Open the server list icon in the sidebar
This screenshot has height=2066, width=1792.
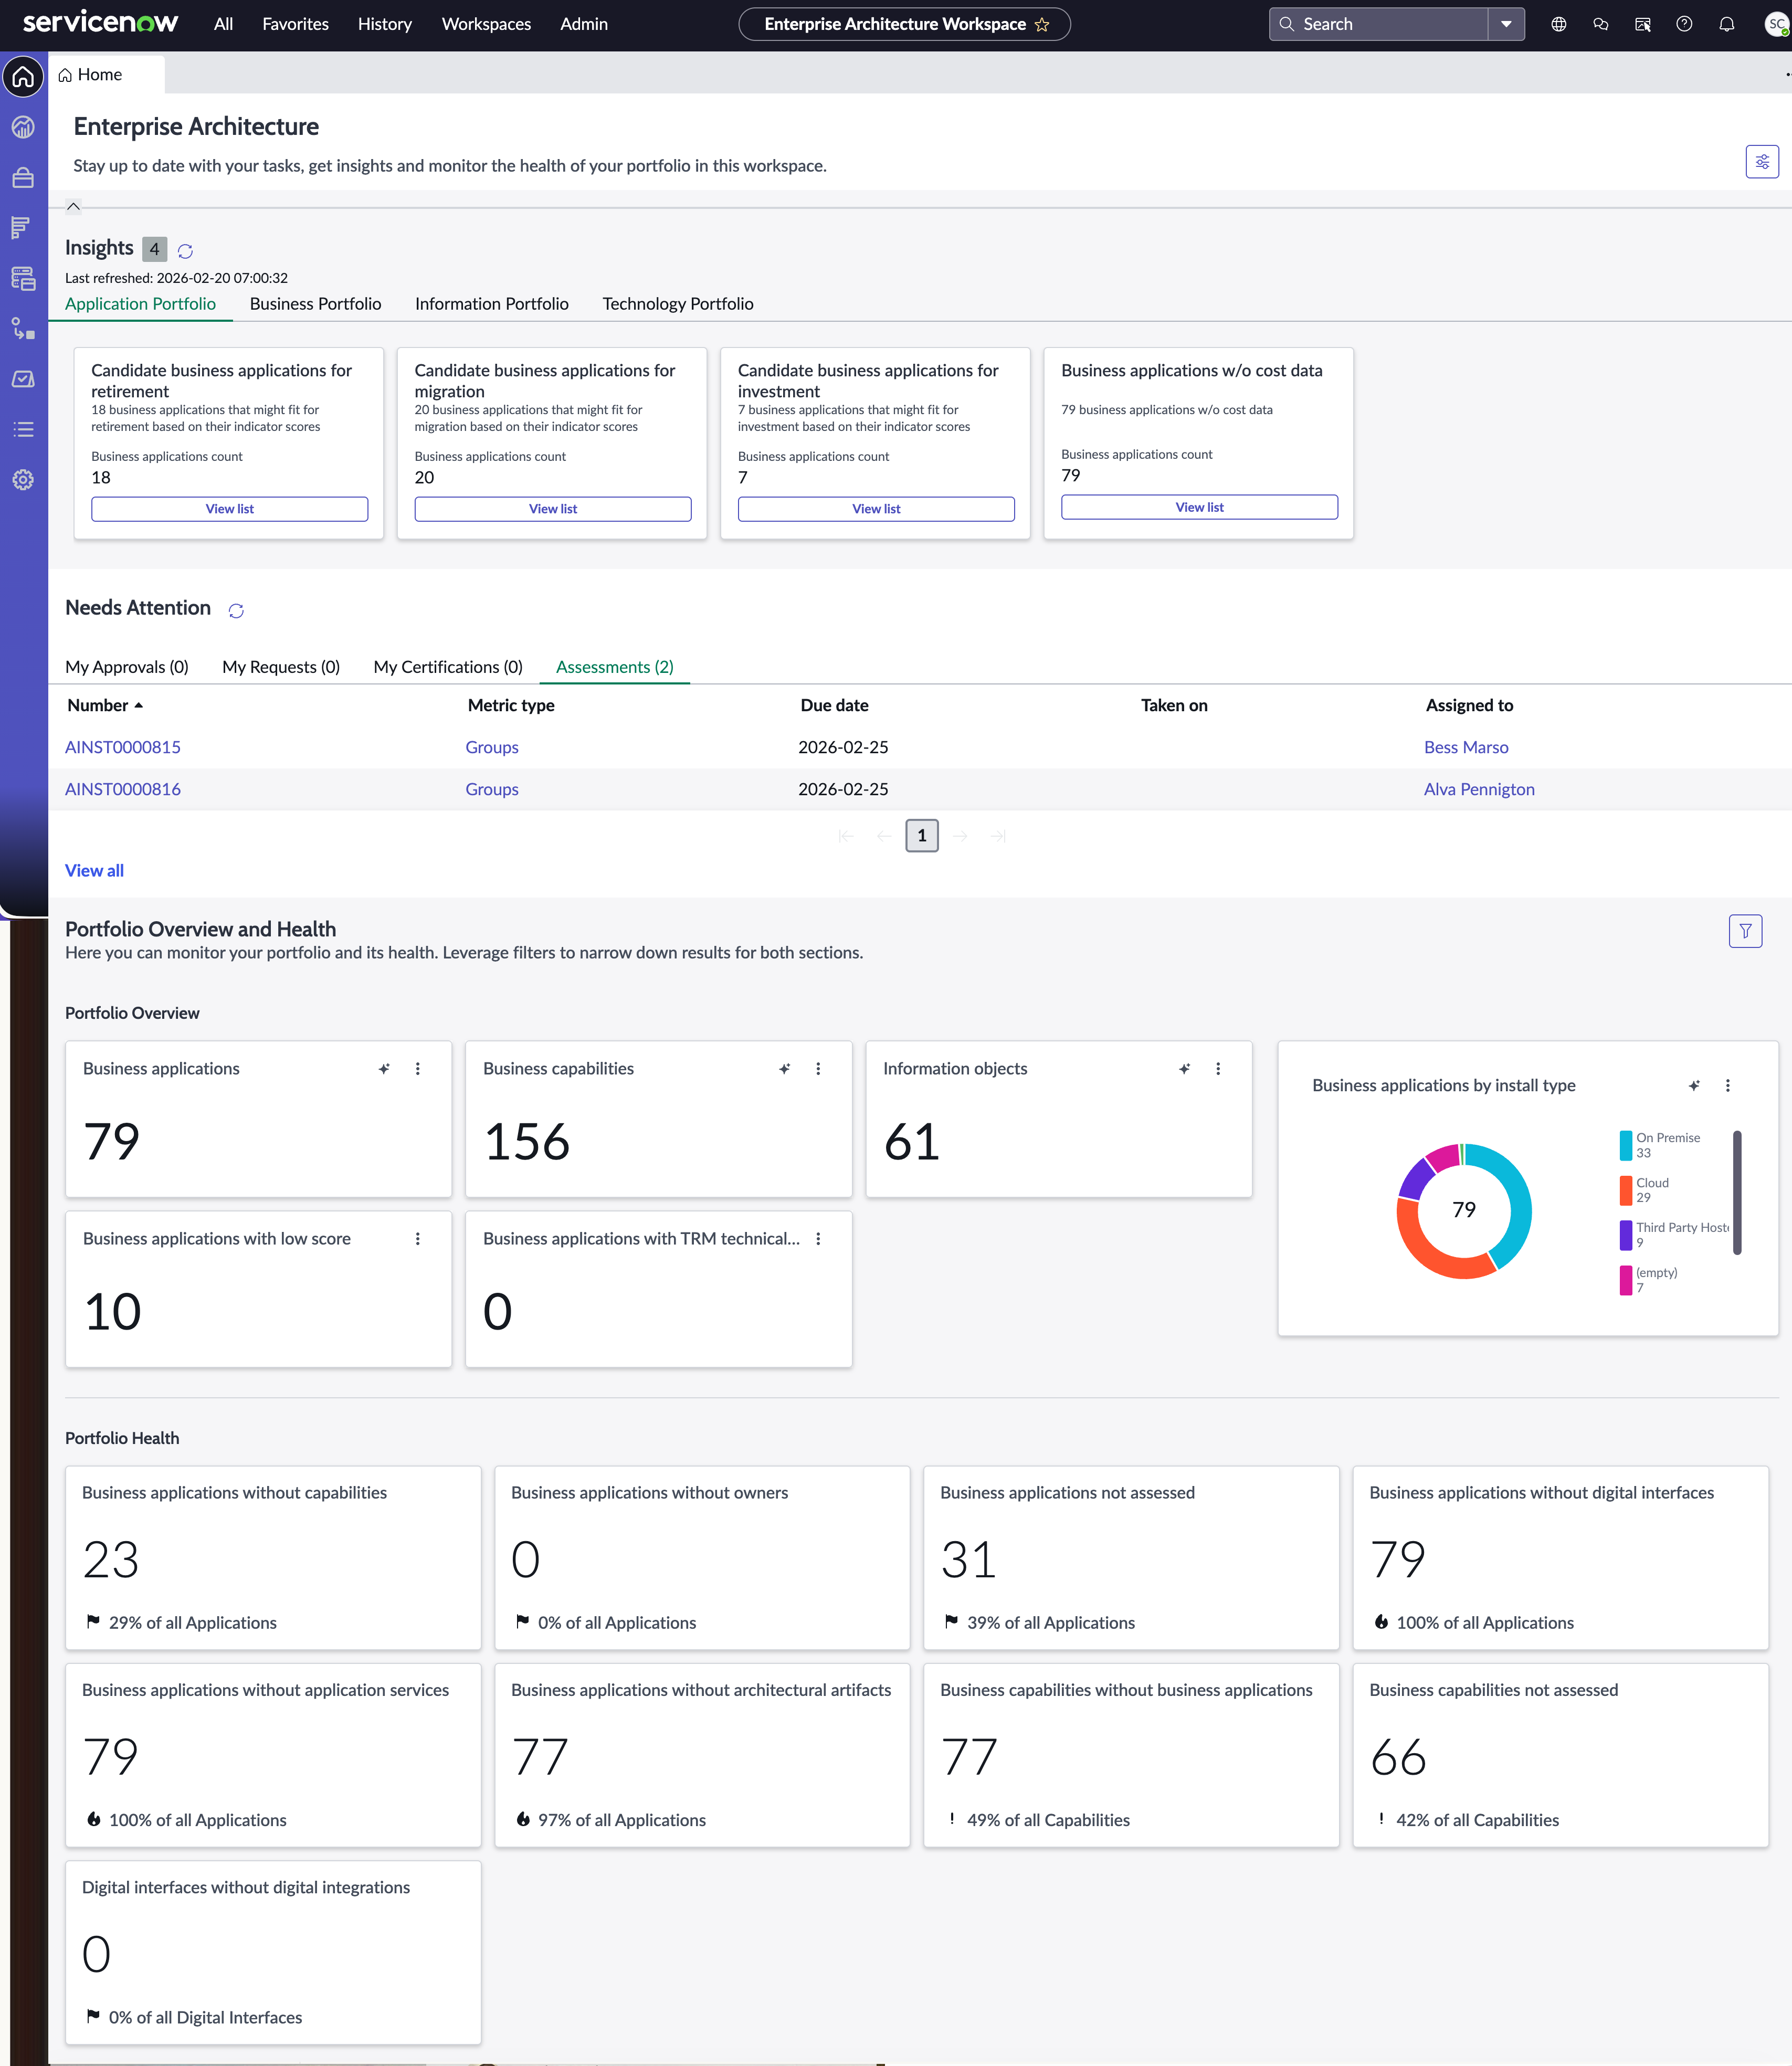[23, 278]
